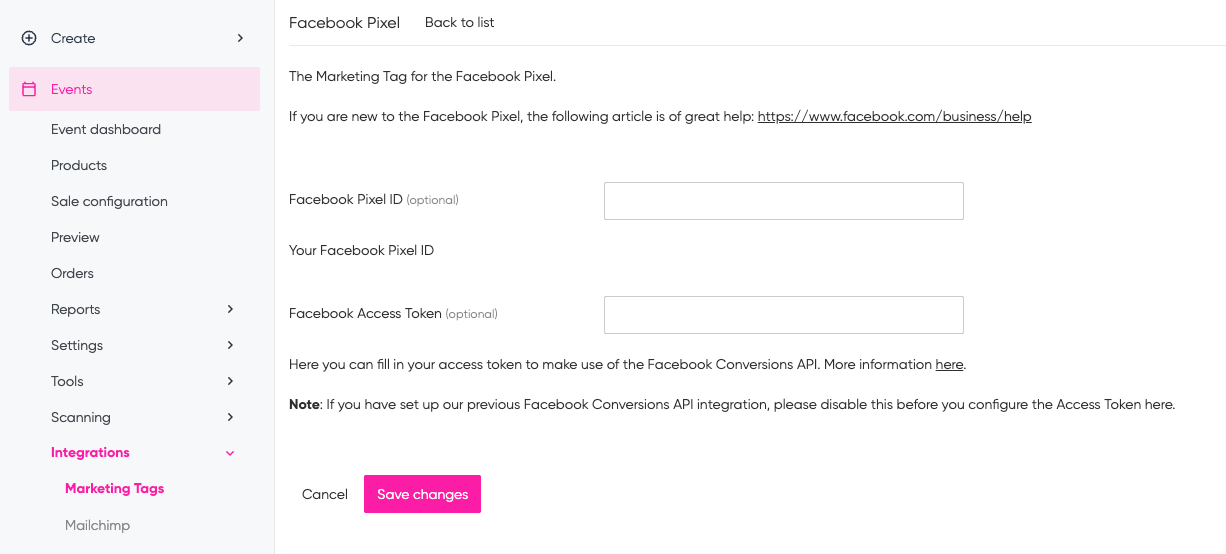Select Preview in the sidebar
The width and height of the screenshot is (1226, 554).
[75, 237]
